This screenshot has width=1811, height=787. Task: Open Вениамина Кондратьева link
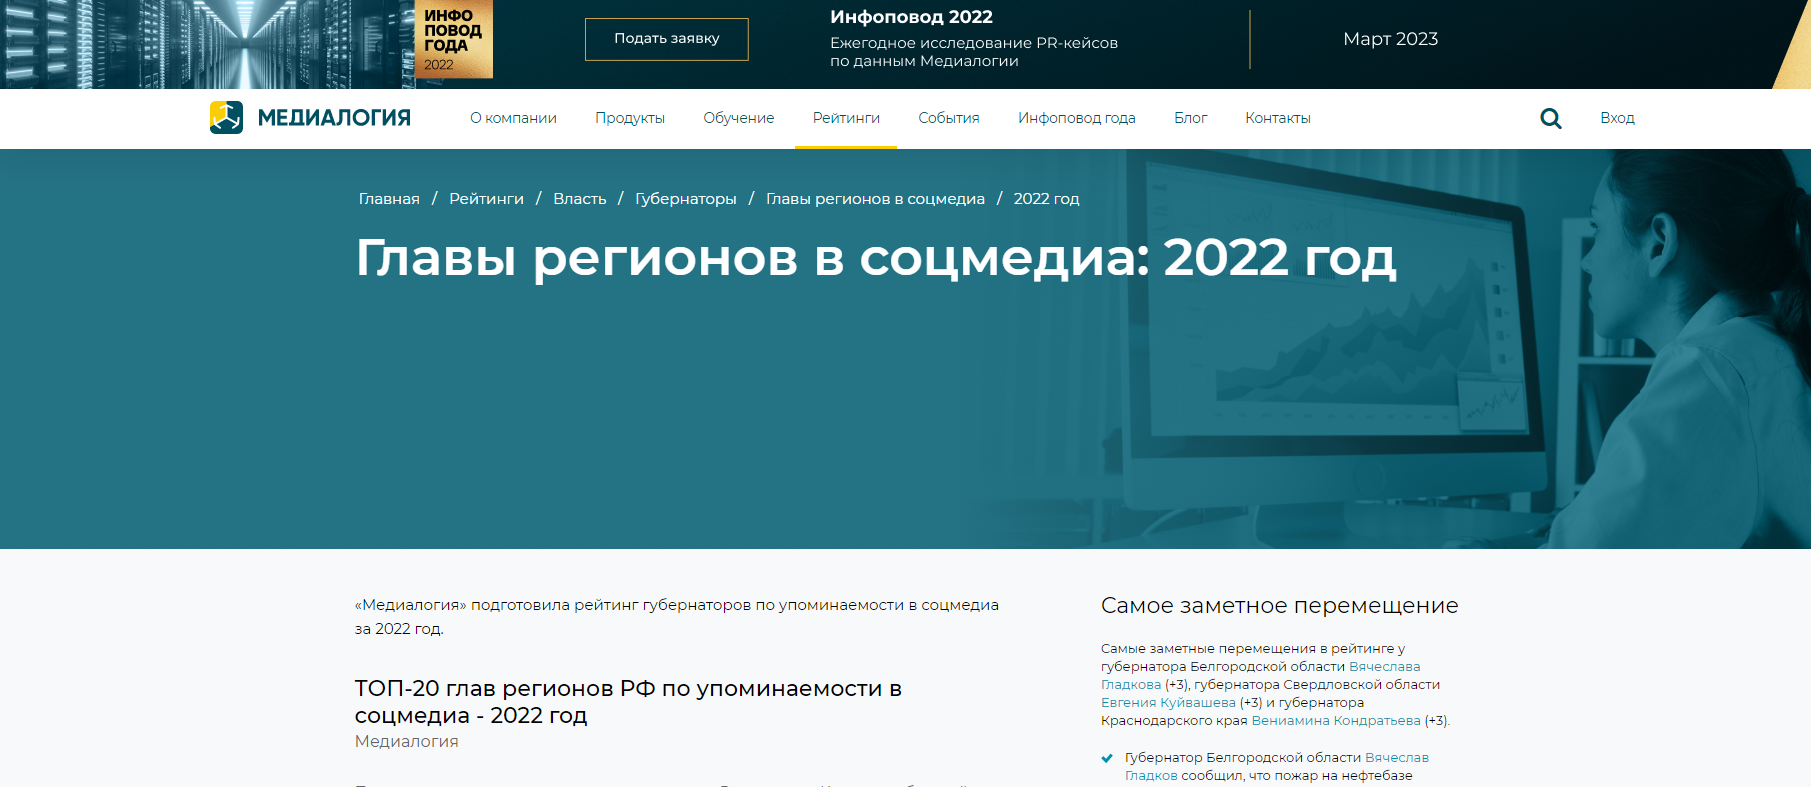point(1335,721)
